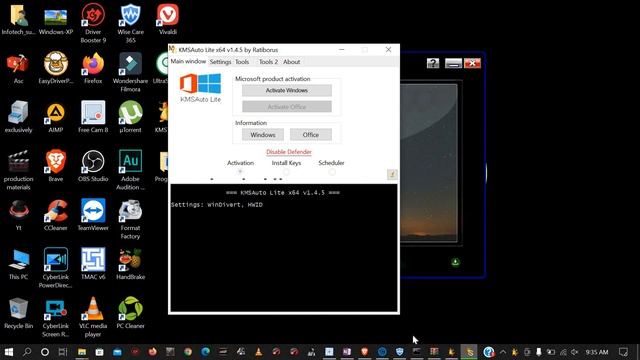Click the green download icon in background window
Viewport: 640px width, 360px height.
click(456, 262)
